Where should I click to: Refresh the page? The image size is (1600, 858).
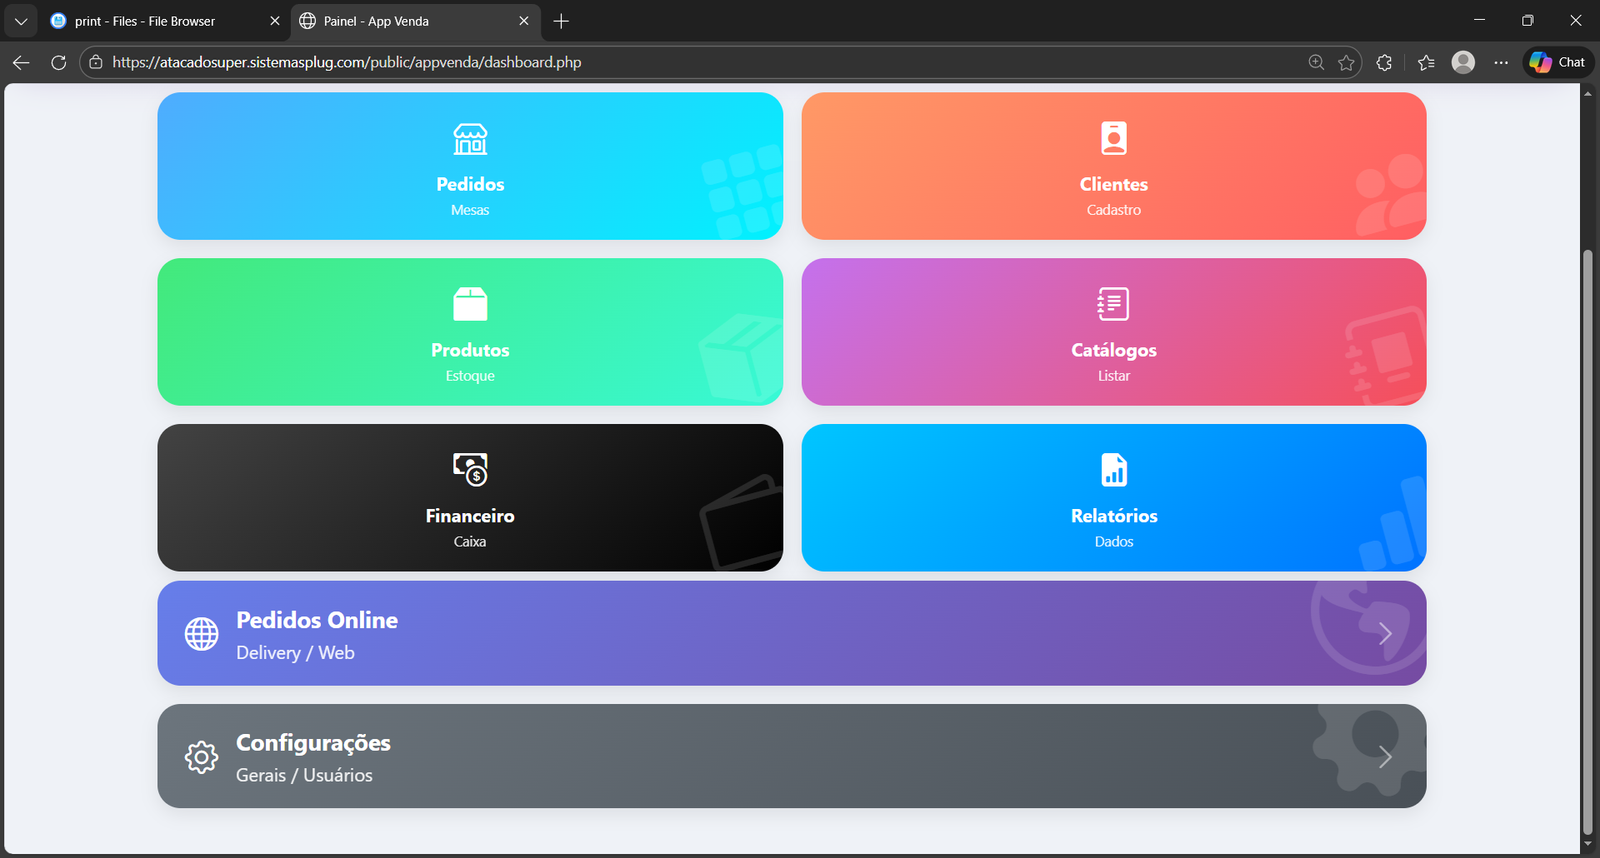coord(59,62)
